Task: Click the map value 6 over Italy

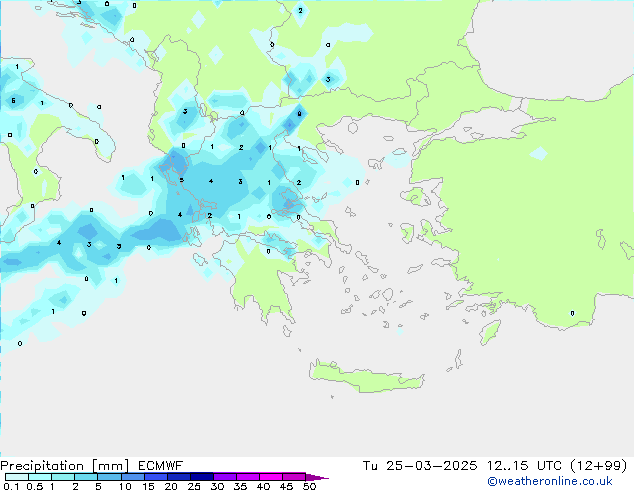Action: 13,101
